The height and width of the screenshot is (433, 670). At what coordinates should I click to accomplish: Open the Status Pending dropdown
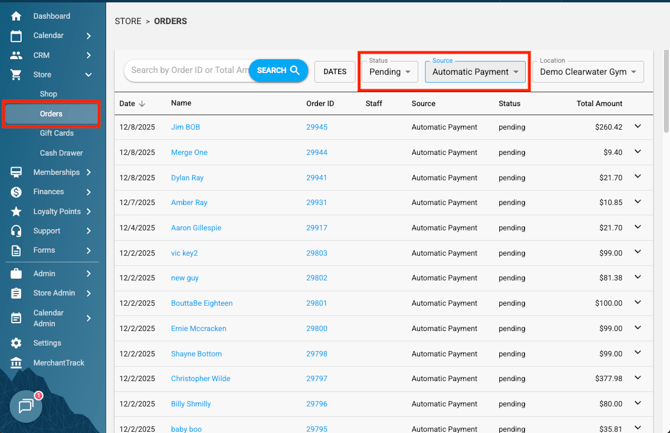(x=390, y=72)
